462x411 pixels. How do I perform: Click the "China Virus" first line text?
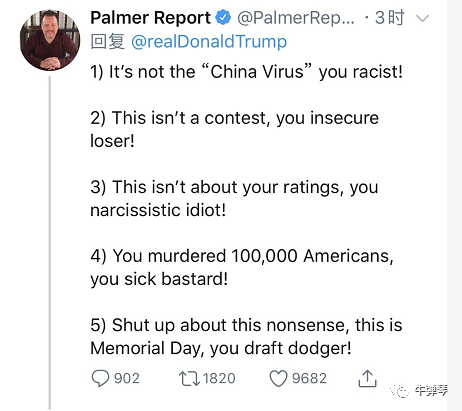(246, 72)
